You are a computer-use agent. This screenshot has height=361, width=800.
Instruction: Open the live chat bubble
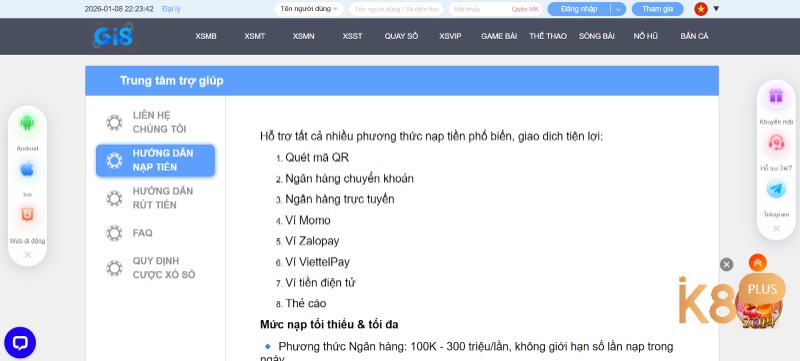[x=20, y=343]
